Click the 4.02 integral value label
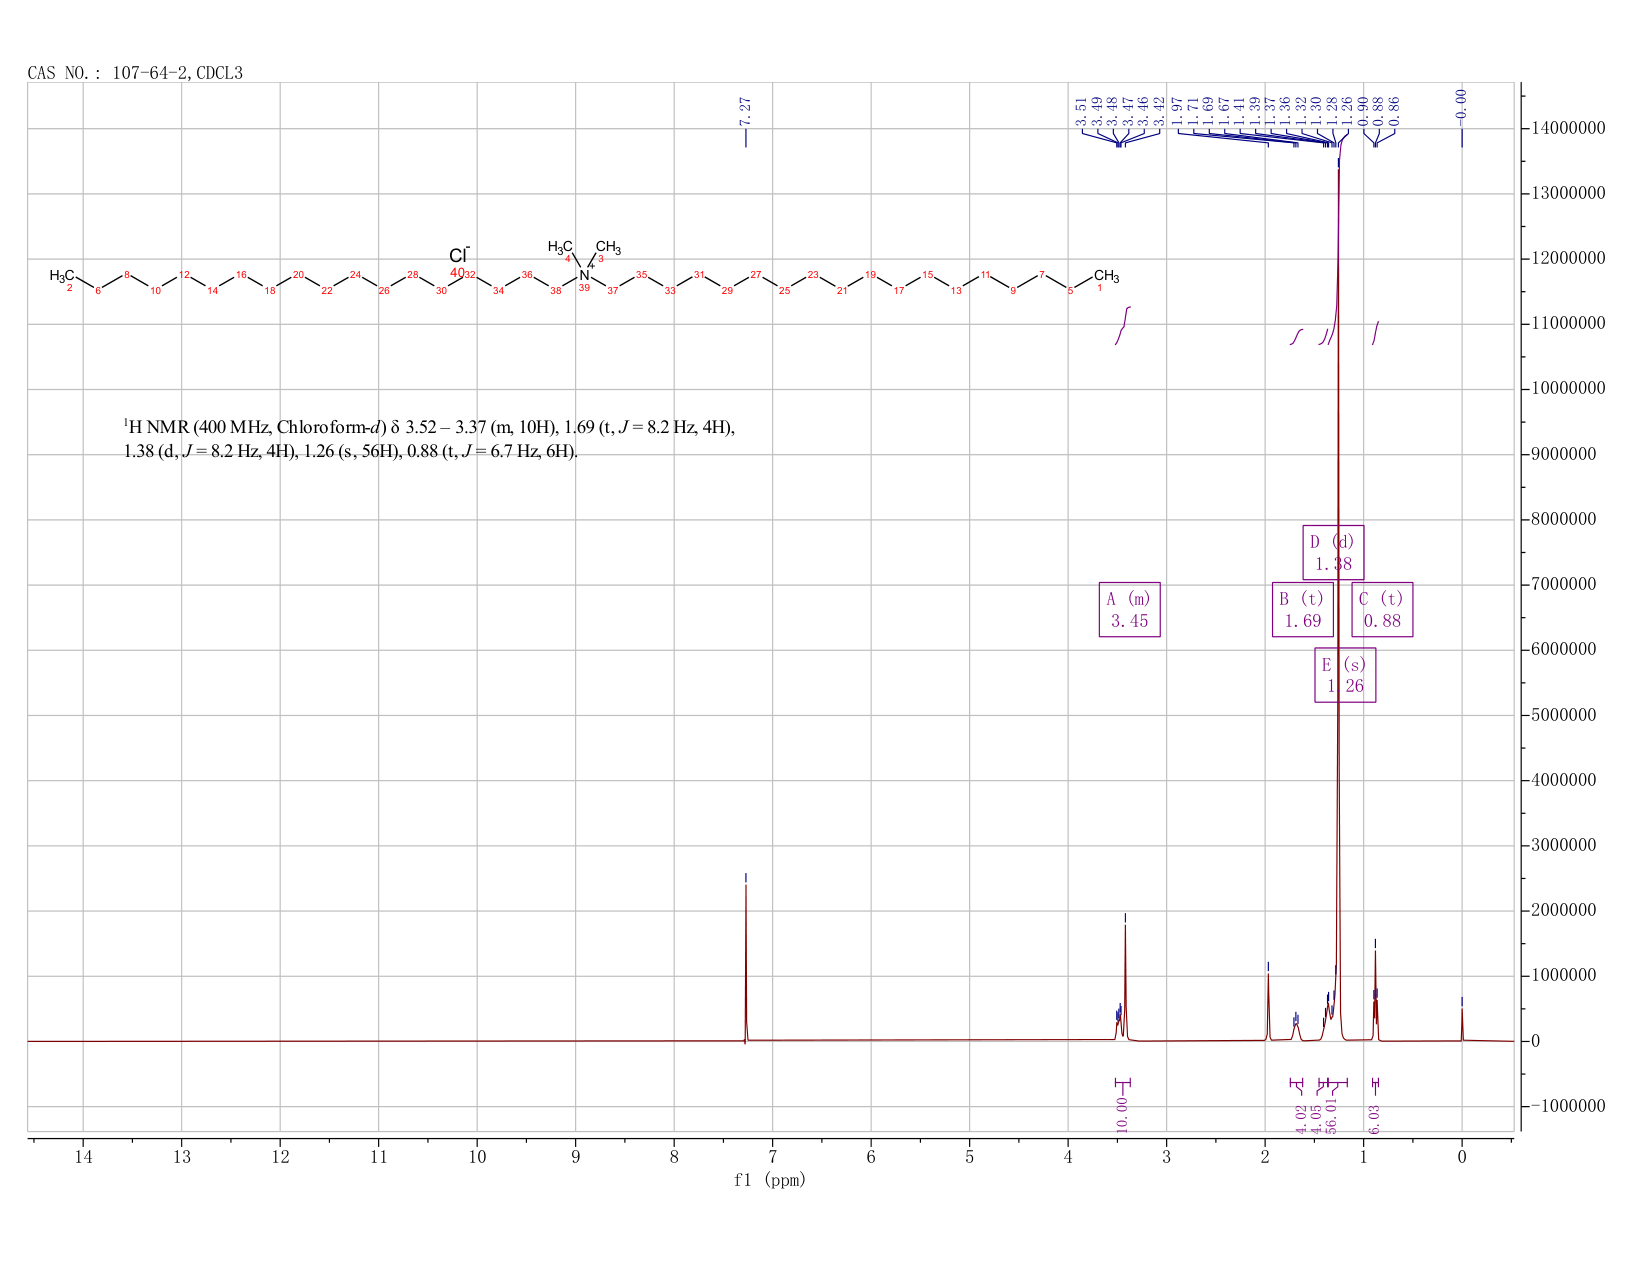Image resolution: width=1650 pixels, height=1275 pixels. [x=1301, y=1119]
